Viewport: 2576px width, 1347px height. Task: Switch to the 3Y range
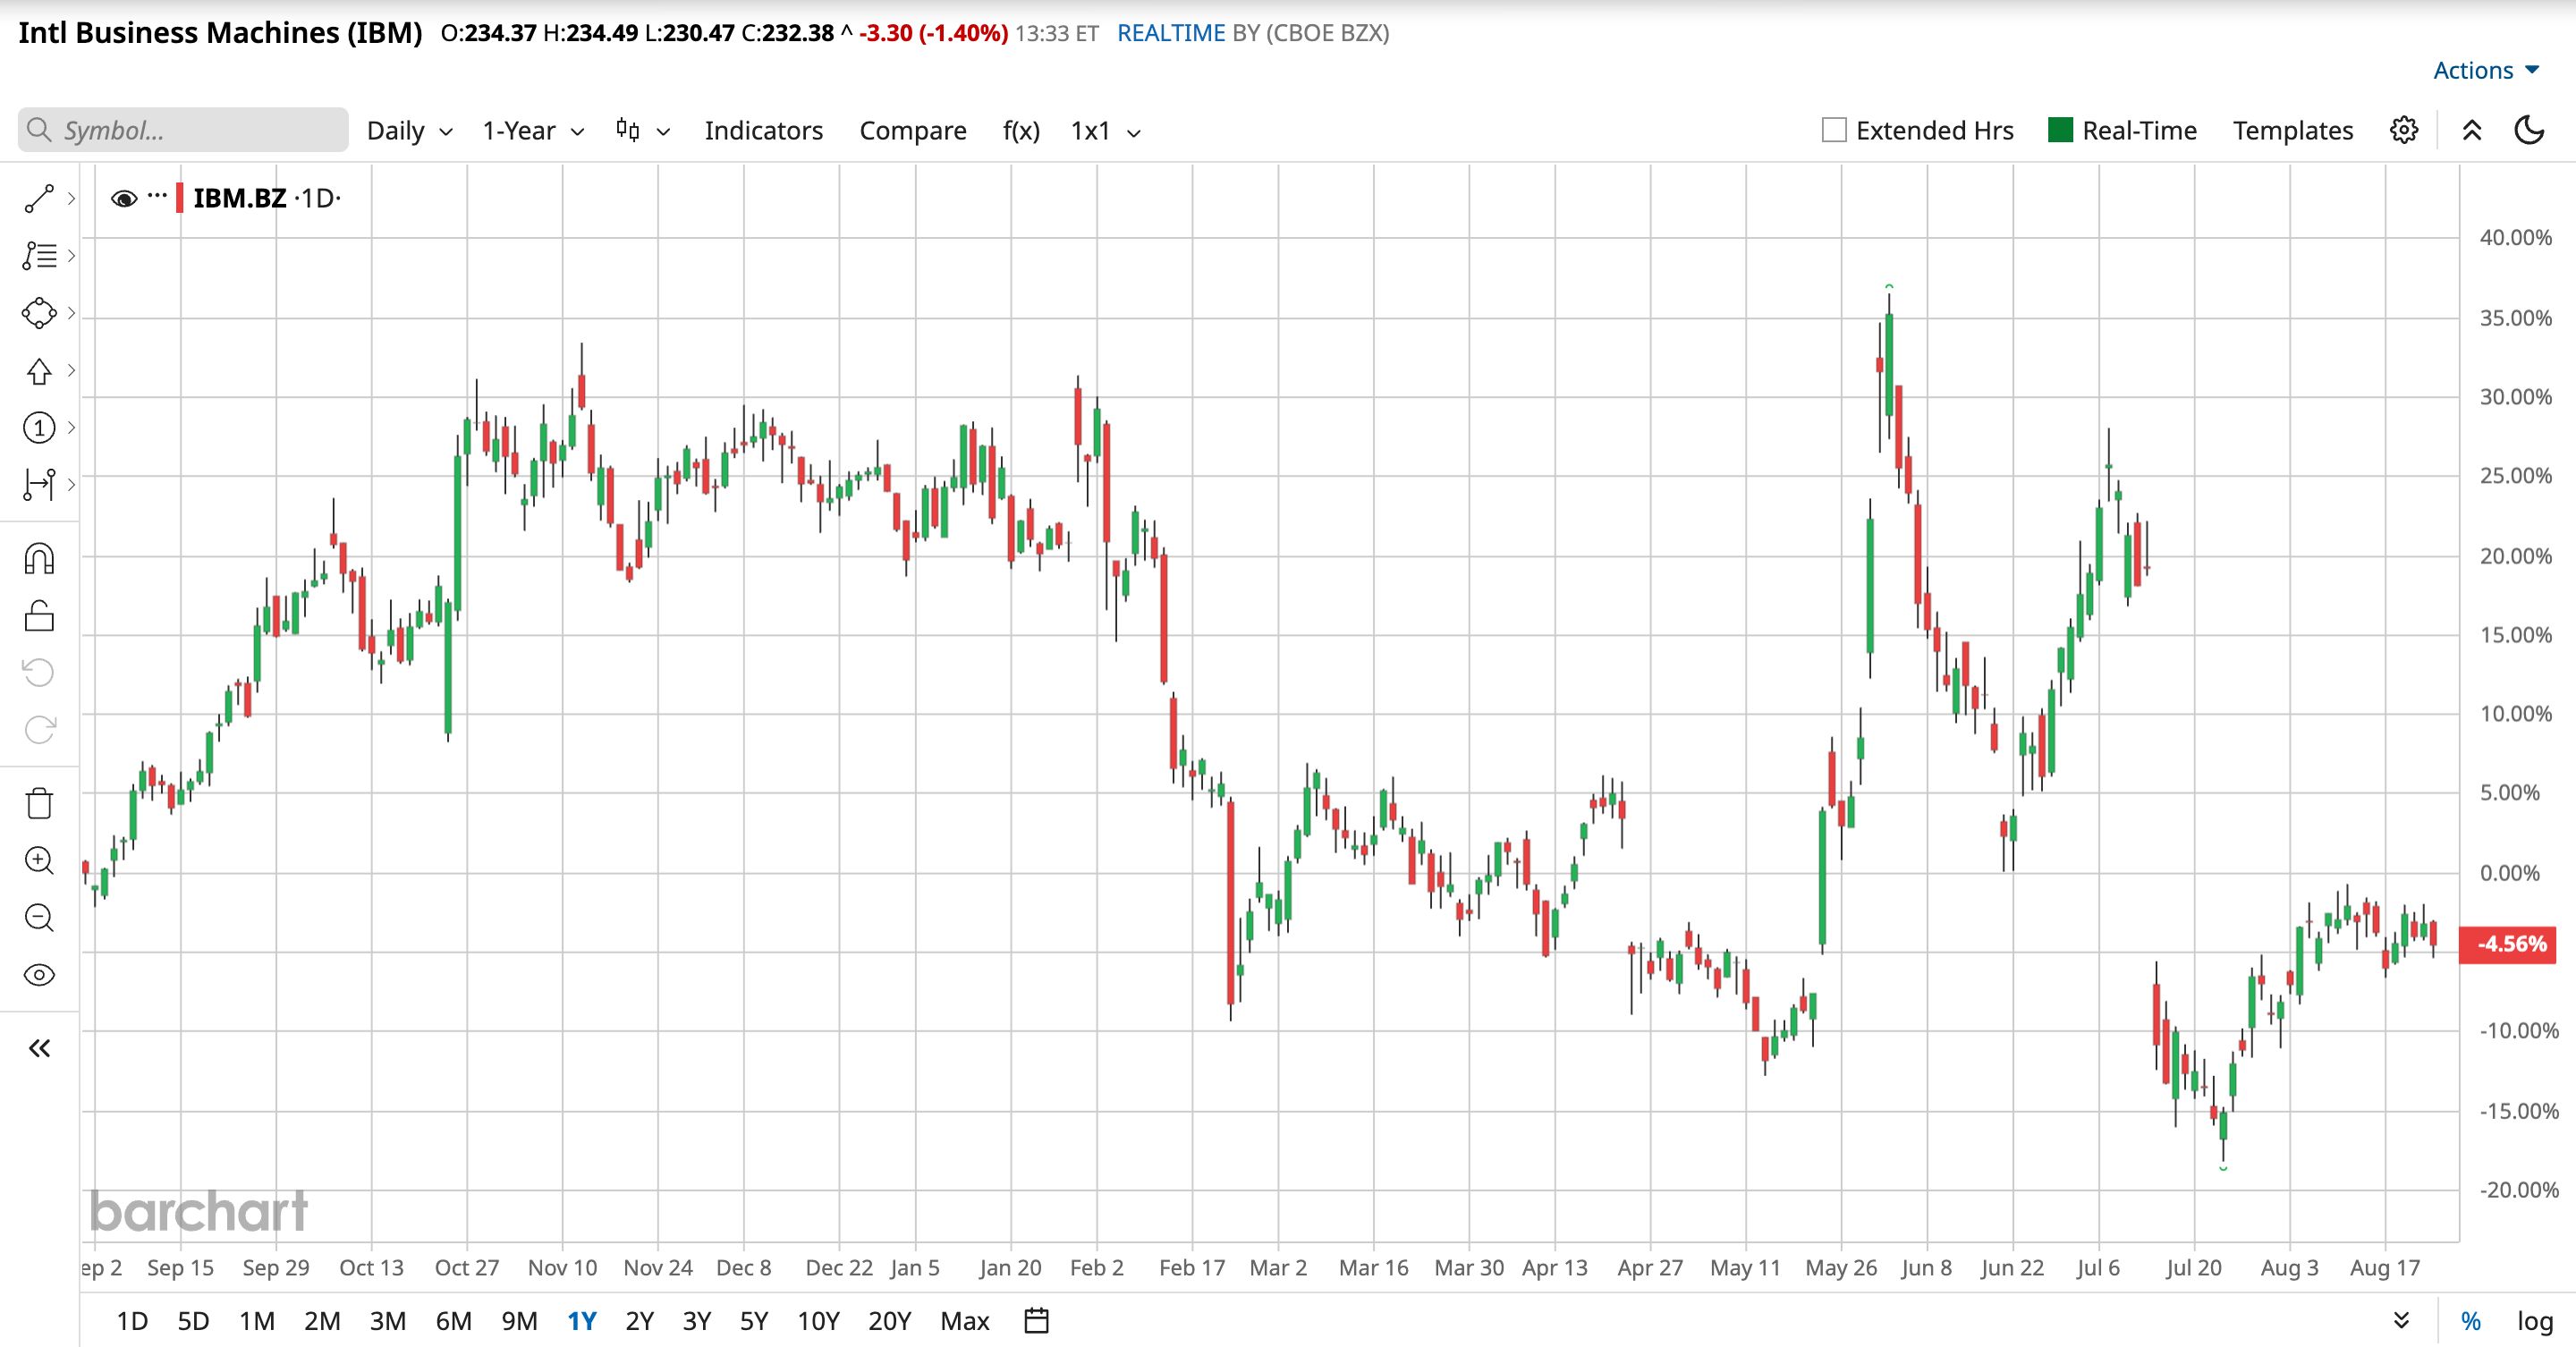tap(696, 1321)
